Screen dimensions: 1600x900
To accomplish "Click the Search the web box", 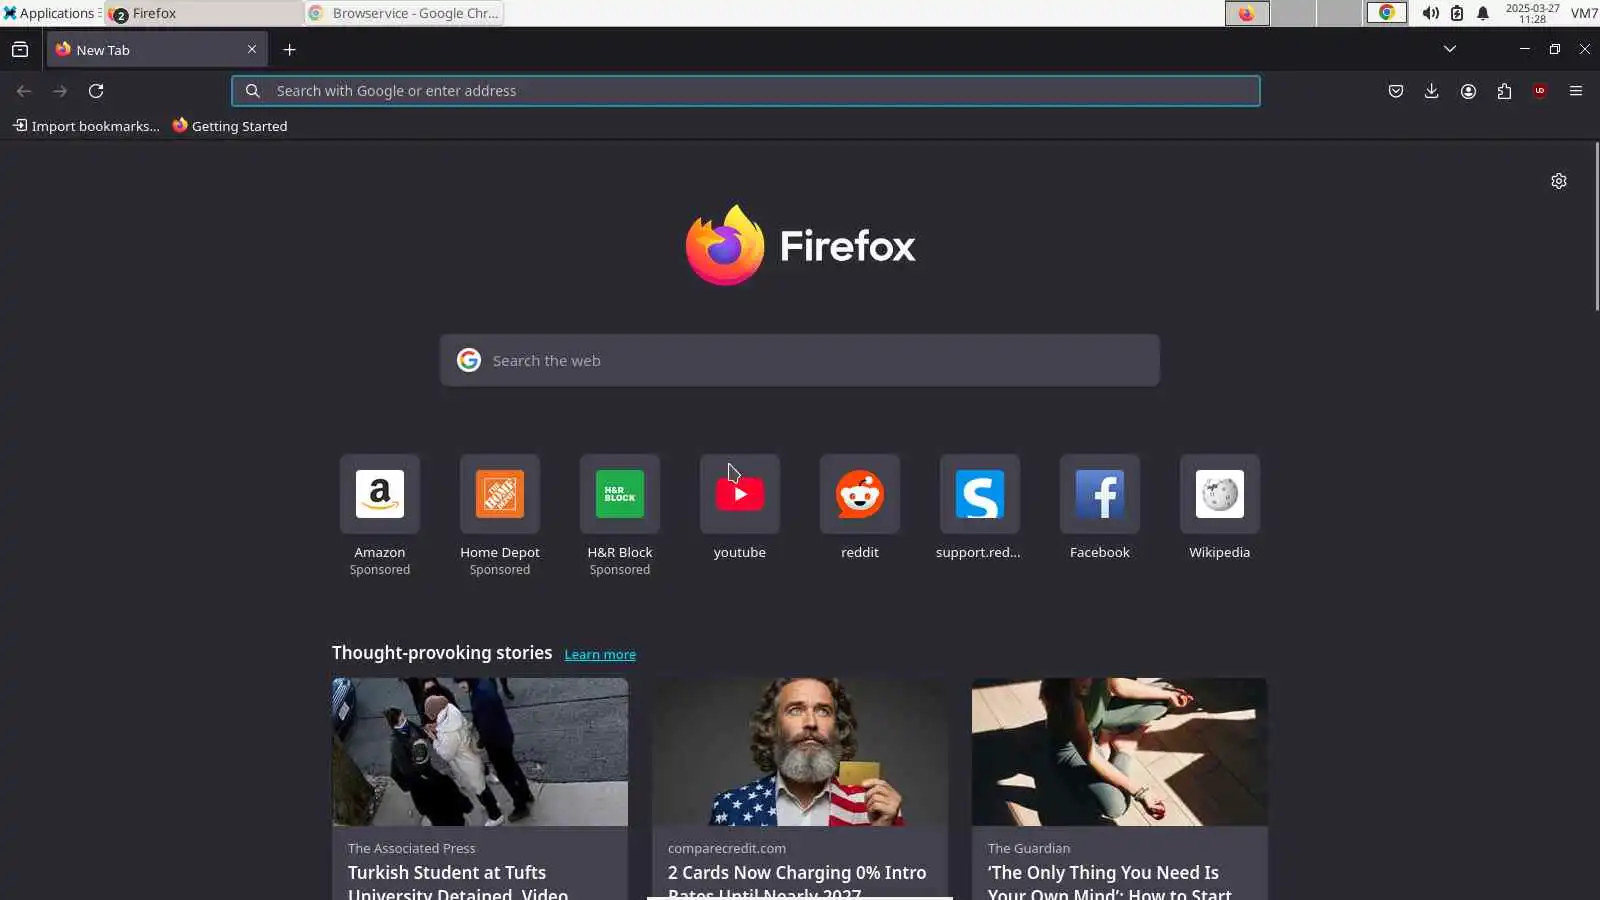I will tap(800, 360).
